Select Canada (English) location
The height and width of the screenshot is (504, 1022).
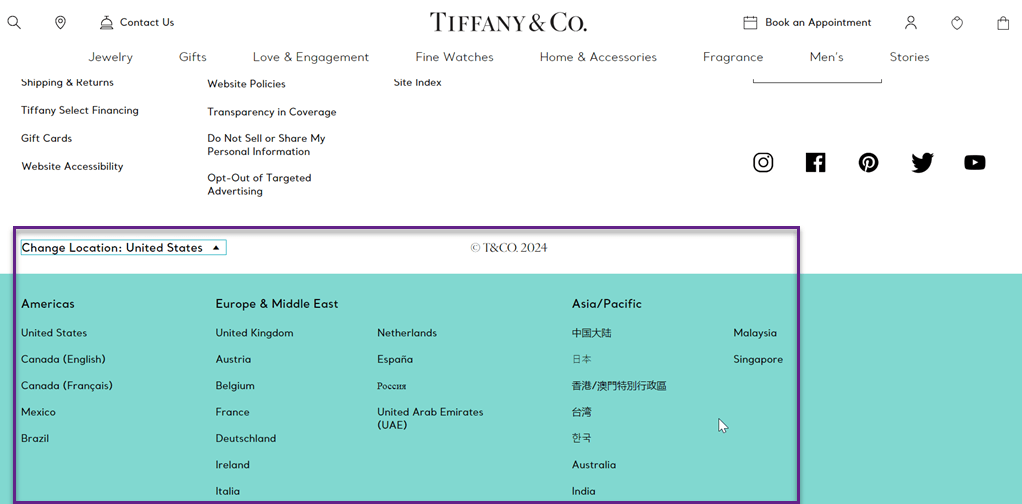tap(63, 360)
